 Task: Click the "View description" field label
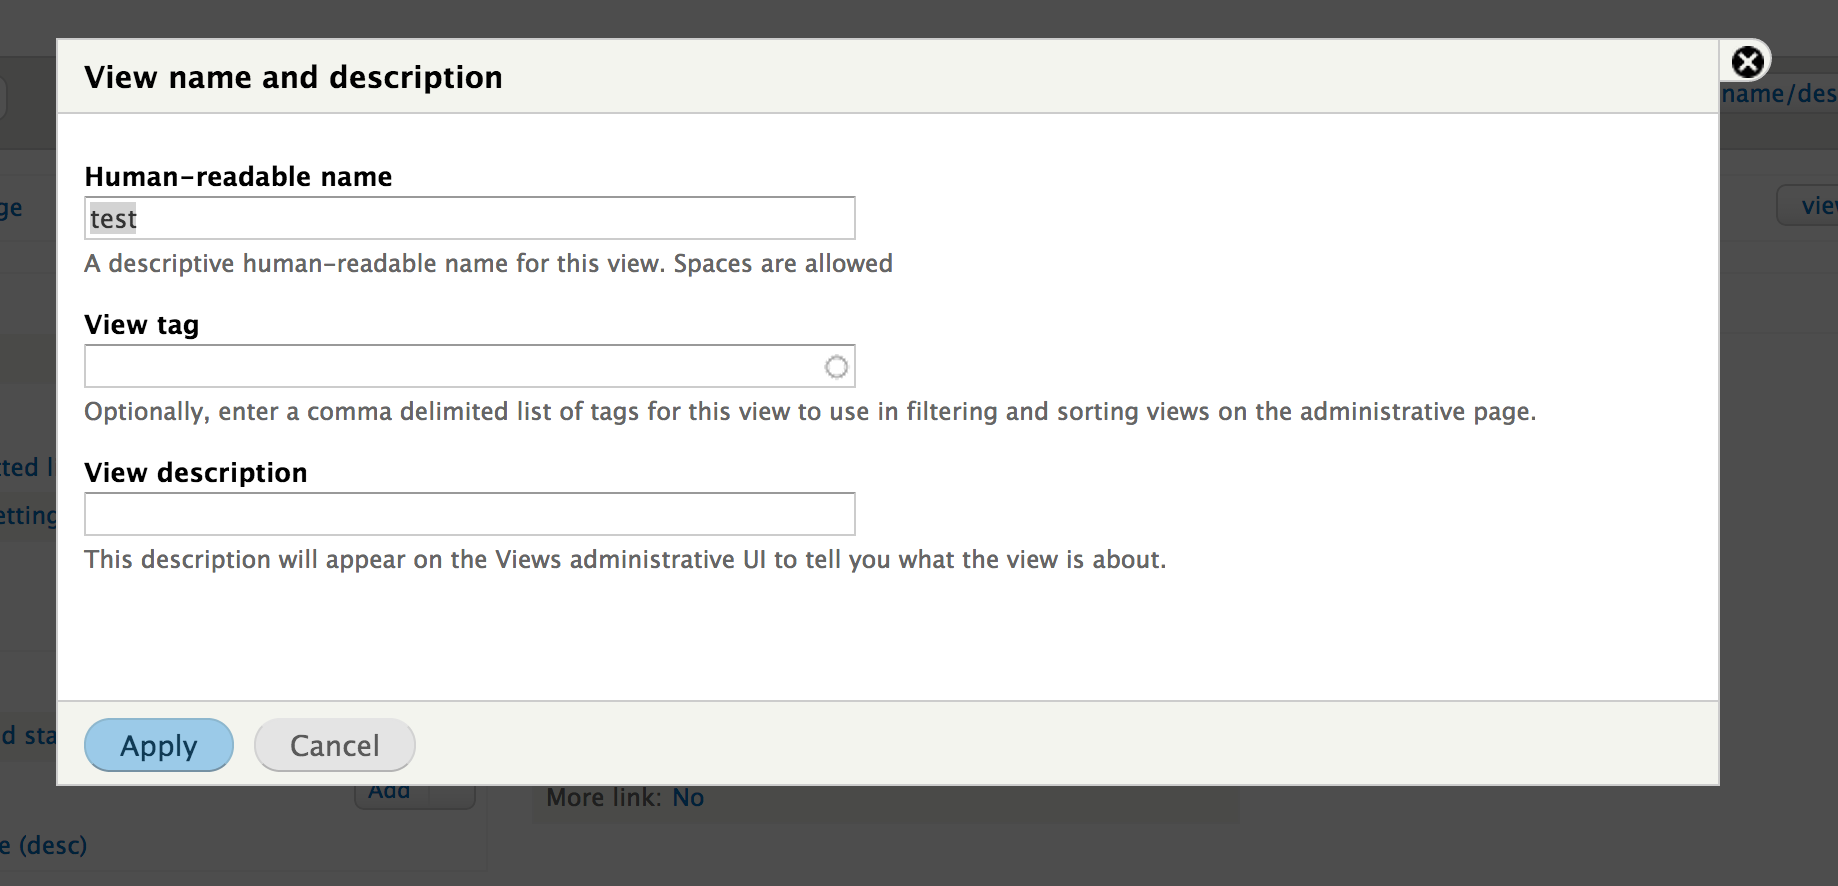[195, 473]
